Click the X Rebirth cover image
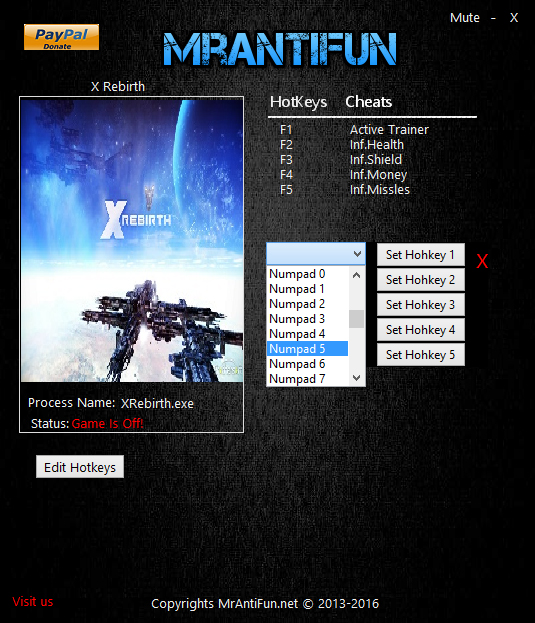This screenshot has width=535, height=623. tap(132, 240)
